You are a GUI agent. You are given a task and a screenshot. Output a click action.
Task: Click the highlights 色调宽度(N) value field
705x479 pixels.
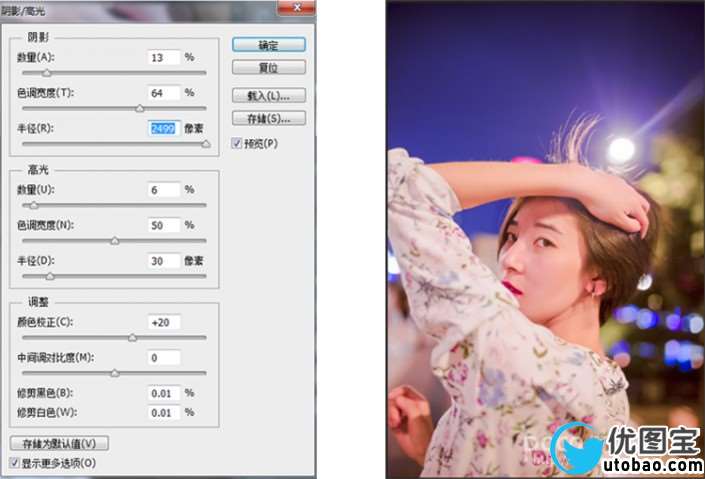[164, 225]
